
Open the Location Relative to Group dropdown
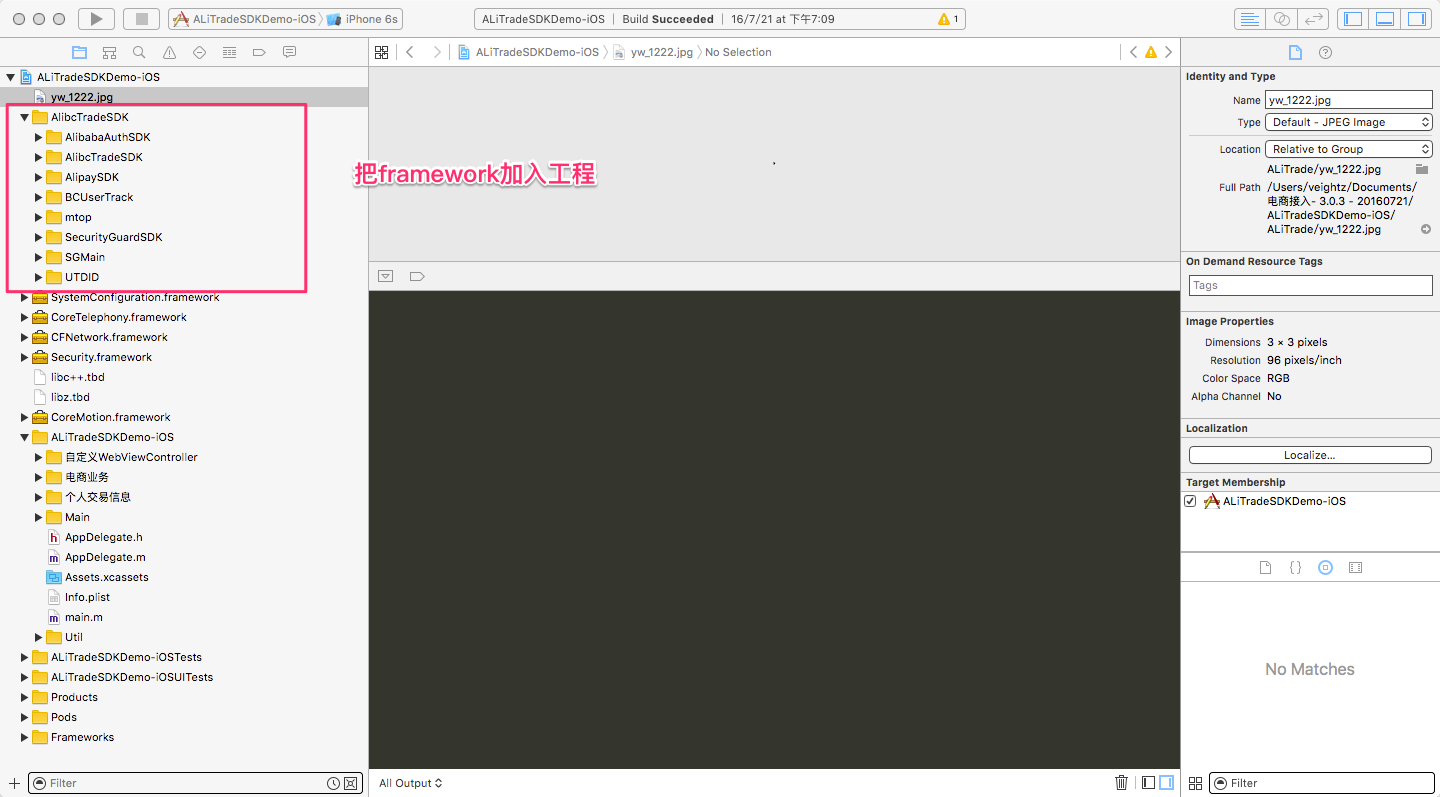pos(1349,149)
